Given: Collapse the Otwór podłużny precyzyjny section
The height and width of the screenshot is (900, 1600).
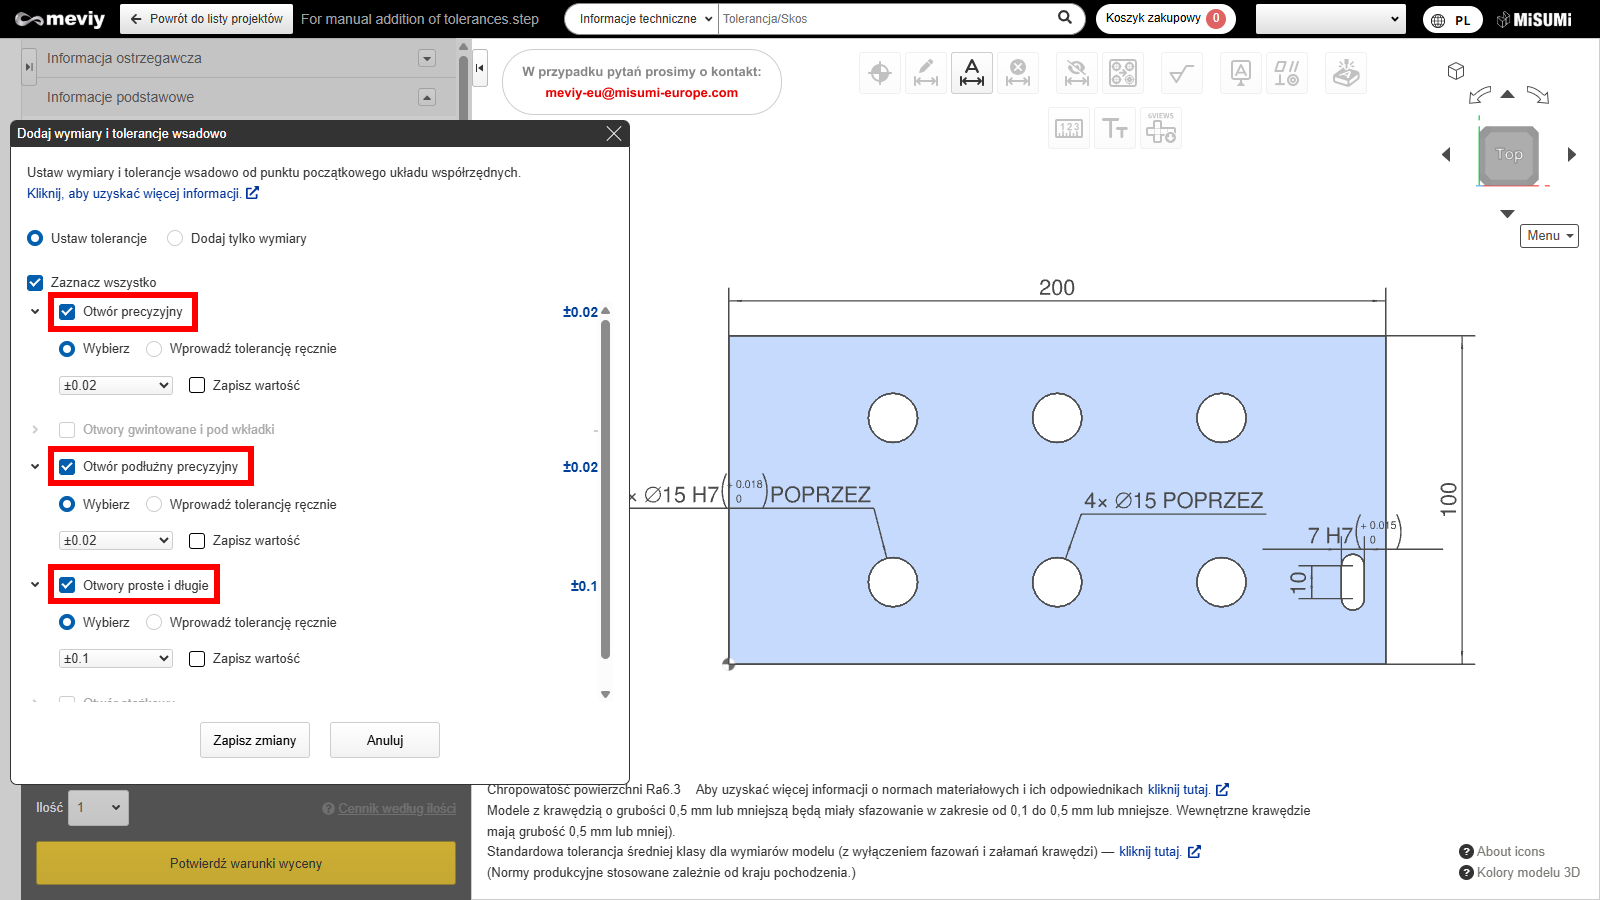Looking at the screenshot, I should (x=35, y=467).
